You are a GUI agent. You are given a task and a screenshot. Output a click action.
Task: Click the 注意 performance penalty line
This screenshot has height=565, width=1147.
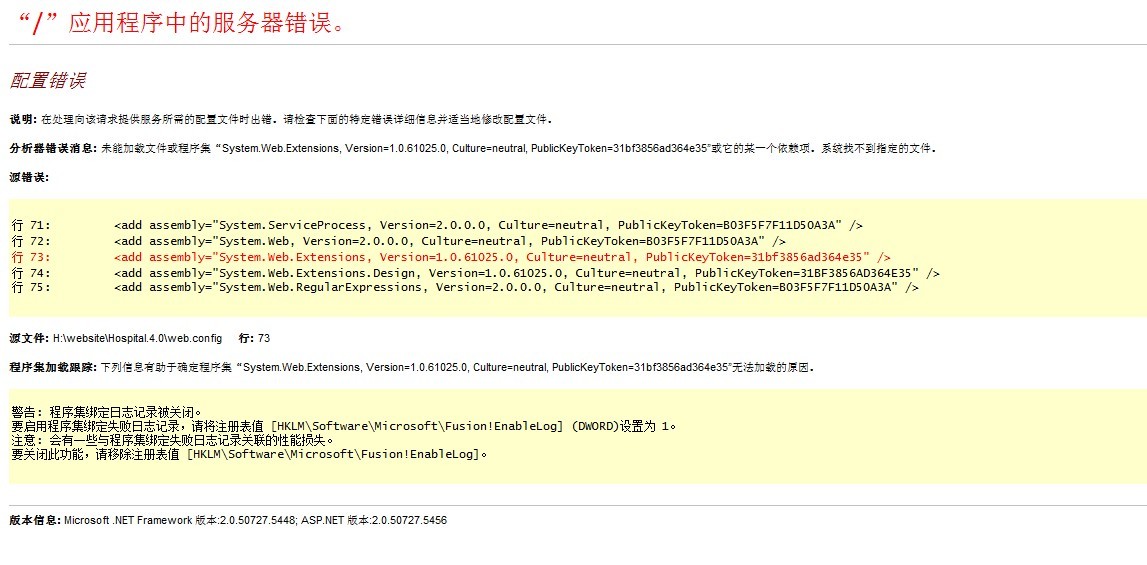pos(172,440)
